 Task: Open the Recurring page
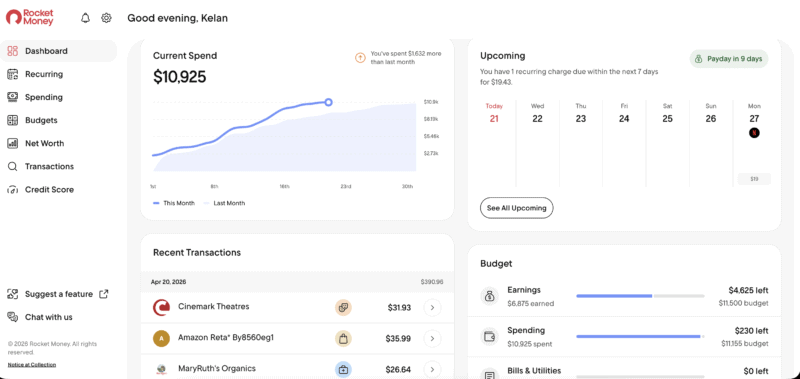[x=59, y=74]
